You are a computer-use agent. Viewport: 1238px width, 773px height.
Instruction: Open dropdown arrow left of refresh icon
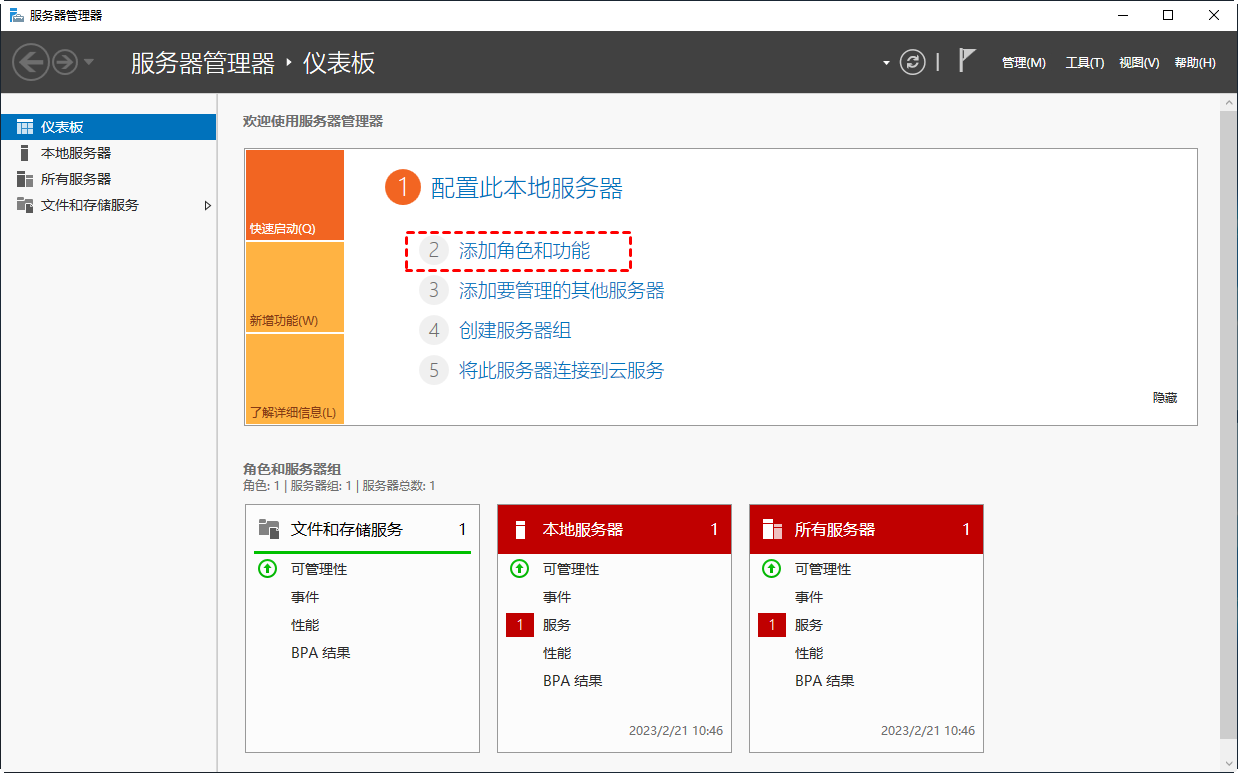pyautogui.click(x=886, y=63)
